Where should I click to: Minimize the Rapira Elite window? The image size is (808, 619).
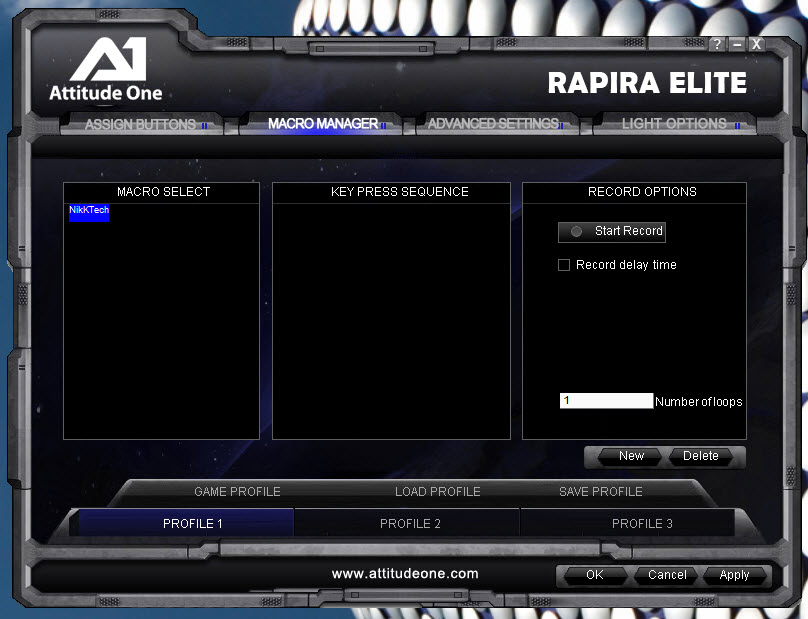tap(737, 44)
